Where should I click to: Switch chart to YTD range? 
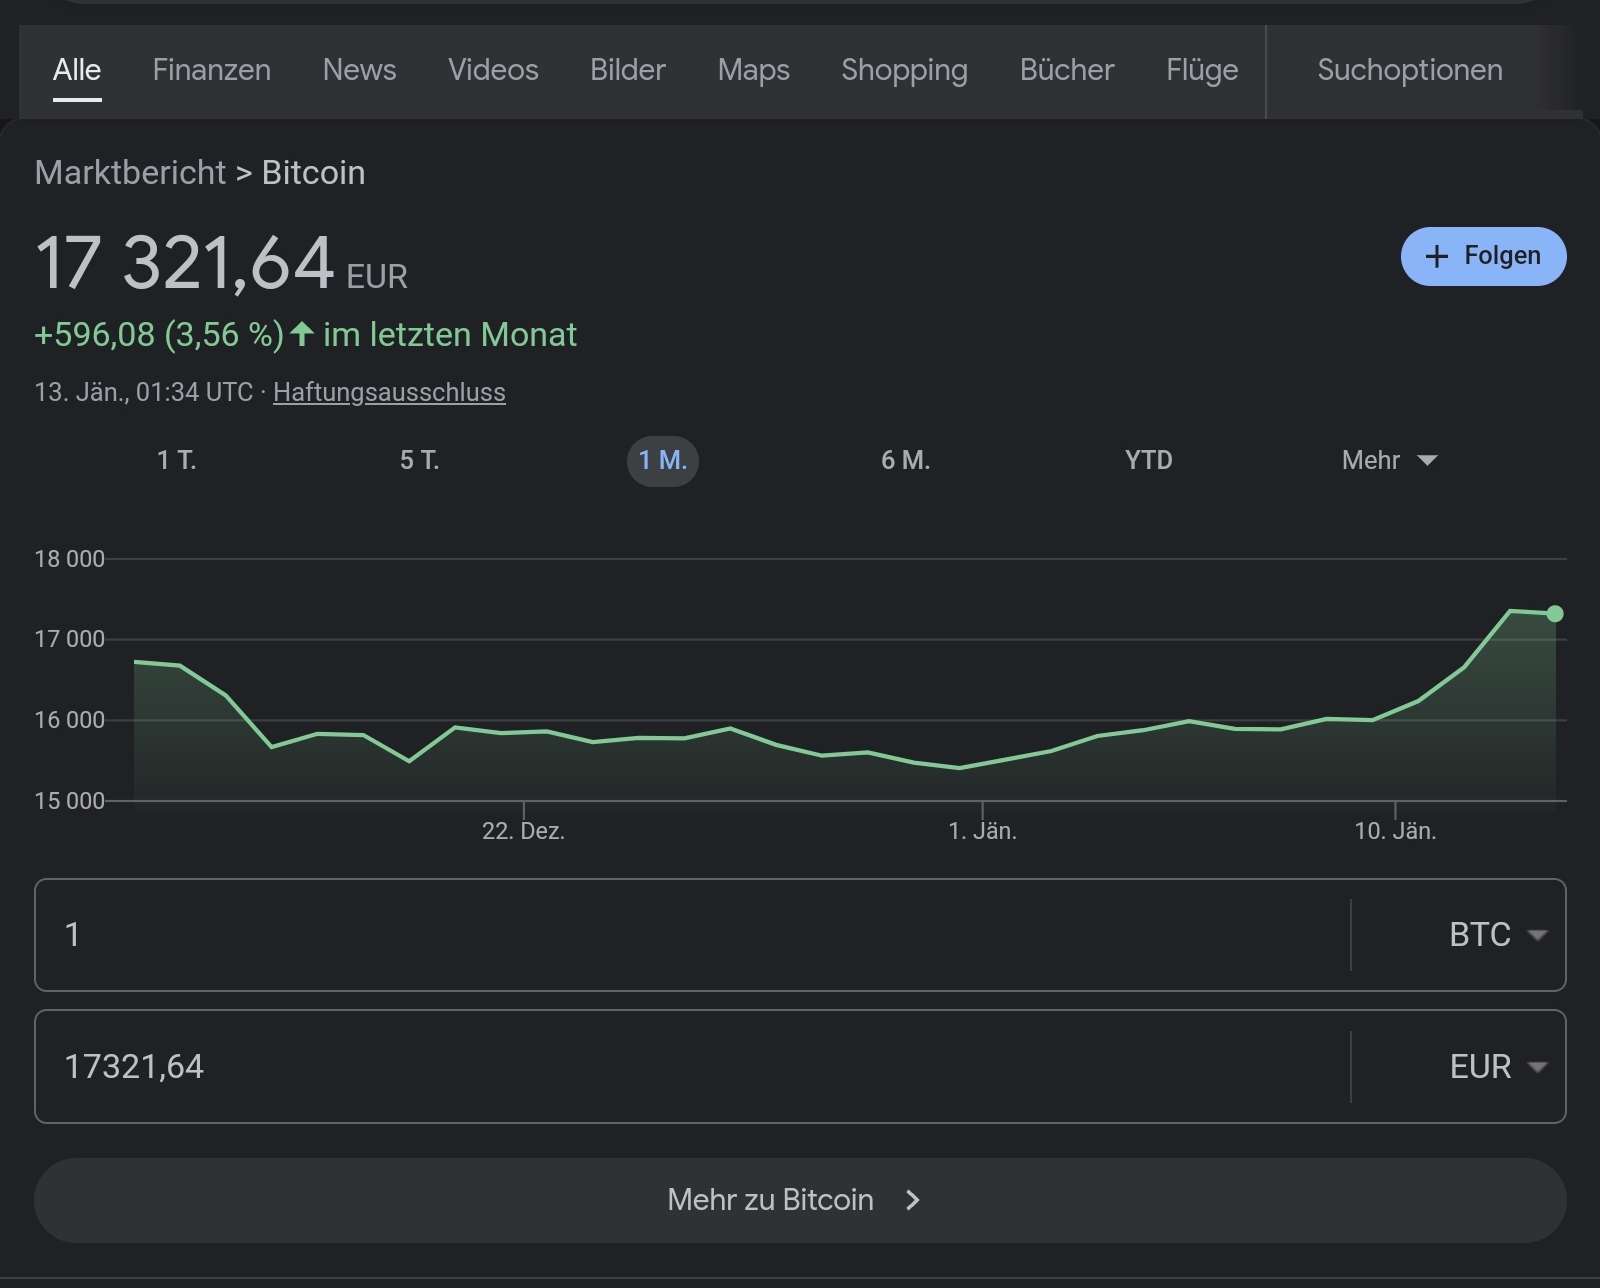[1148, 460]
